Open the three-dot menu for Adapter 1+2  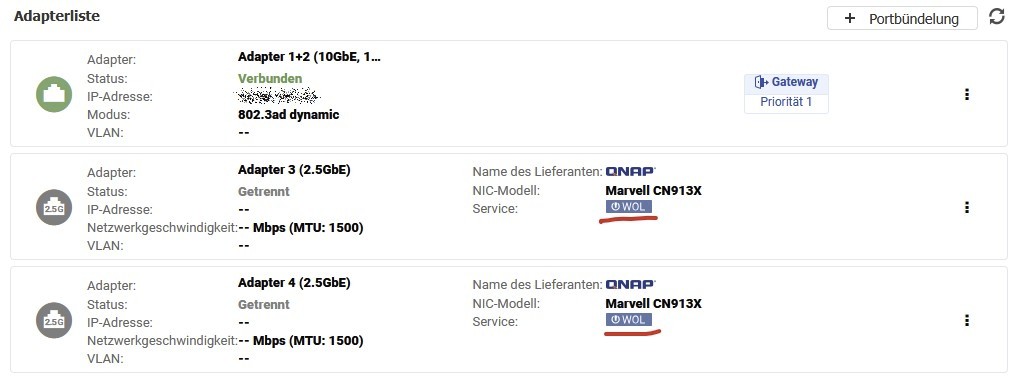click(967, 94)
